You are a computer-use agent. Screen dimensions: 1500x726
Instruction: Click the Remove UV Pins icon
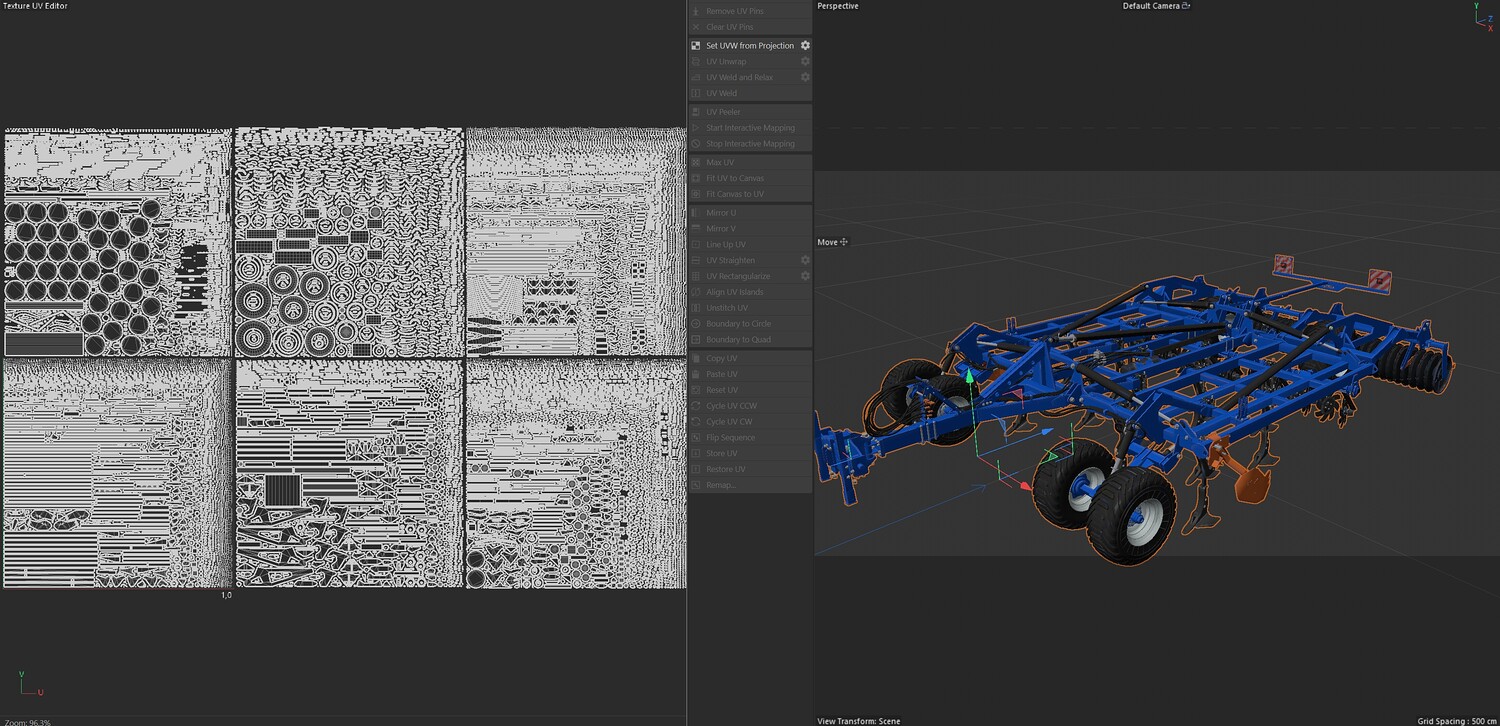point(696,11)
